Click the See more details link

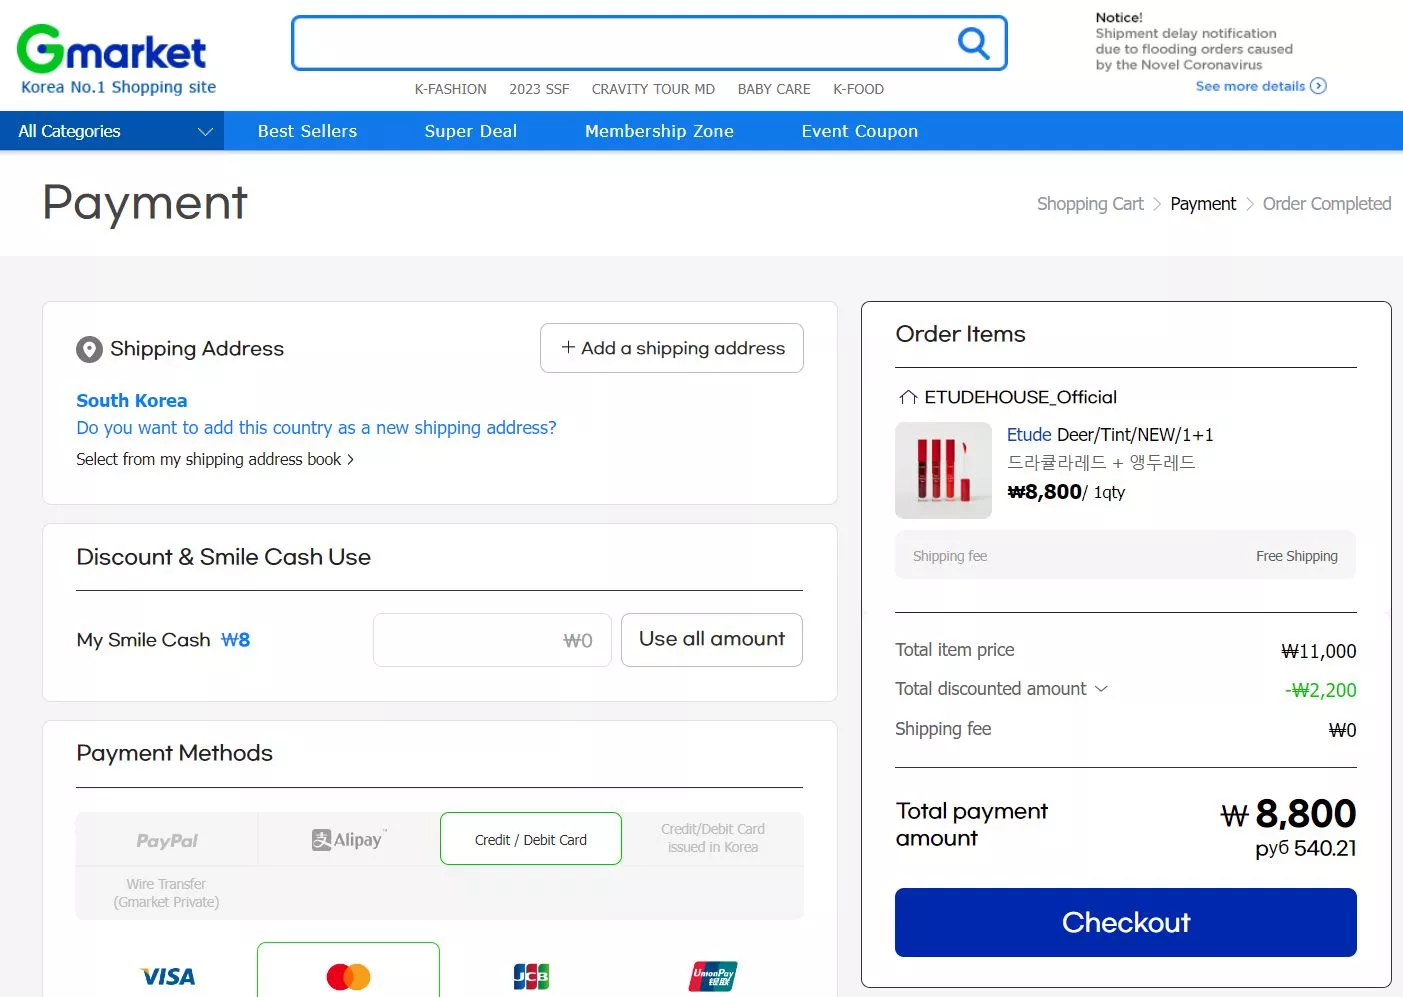click(x=1250, y=86)
